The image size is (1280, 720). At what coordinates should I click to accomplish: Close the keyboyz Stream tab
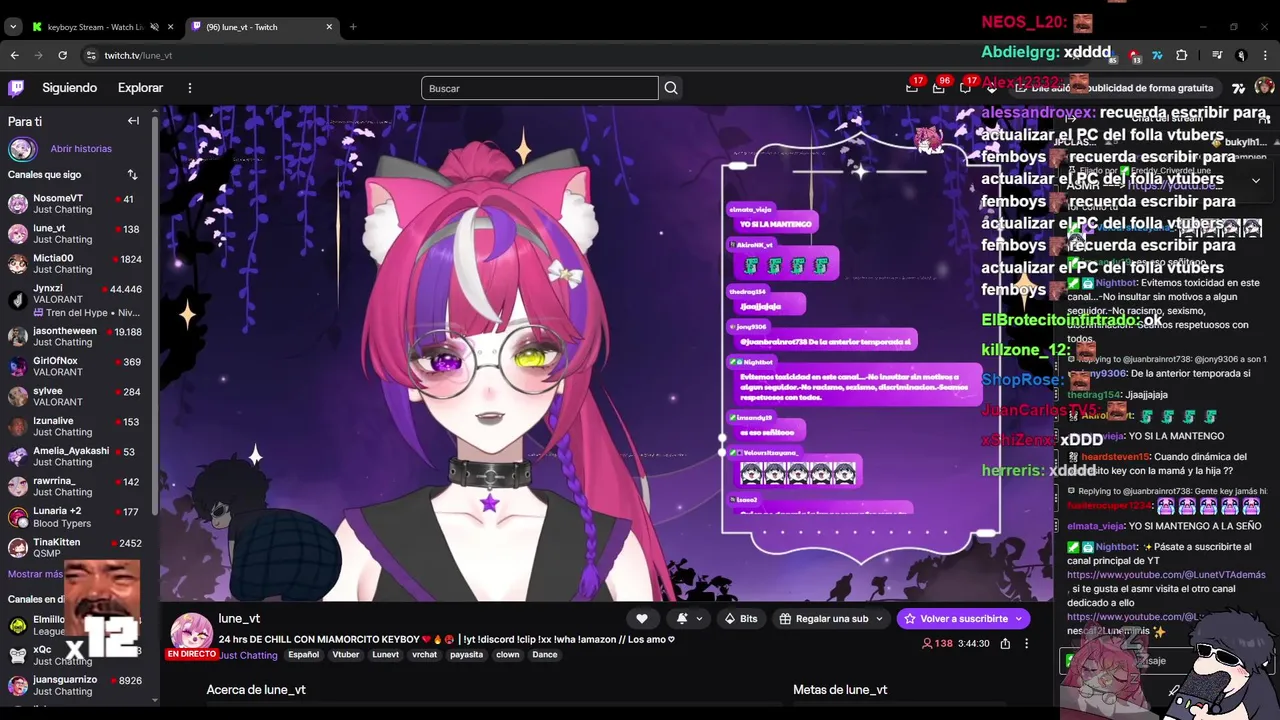point(171,27)
